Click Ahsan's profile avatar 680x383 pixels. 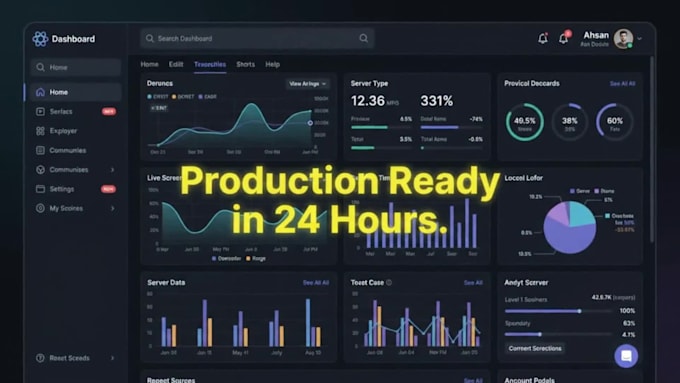[x=624, y=39]
